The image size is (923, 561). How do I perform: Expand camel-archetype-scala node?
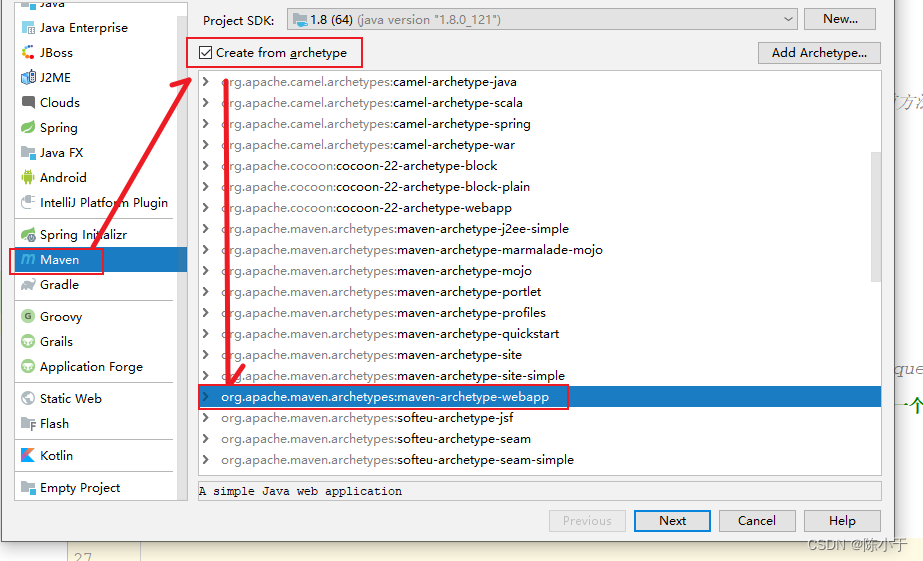205,102
